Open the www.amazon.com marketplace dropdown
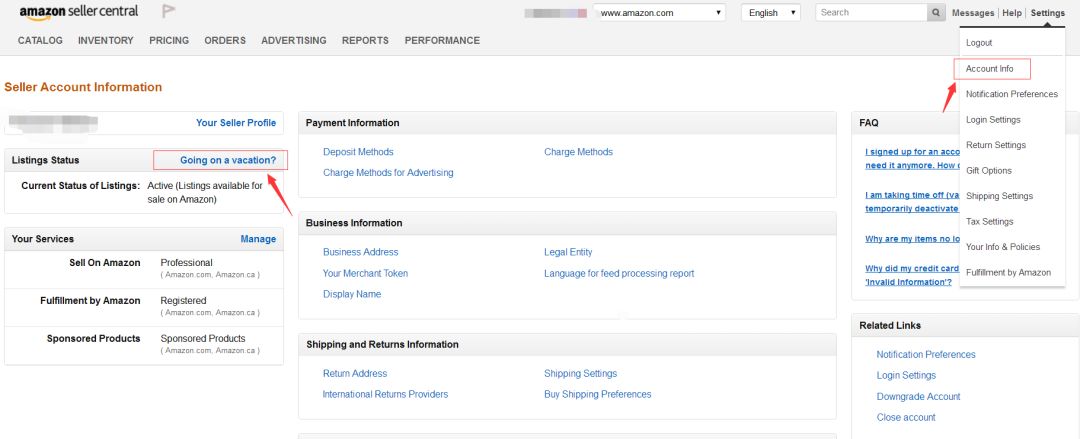This screenshot has width=1080, height=439. (659, 13)
